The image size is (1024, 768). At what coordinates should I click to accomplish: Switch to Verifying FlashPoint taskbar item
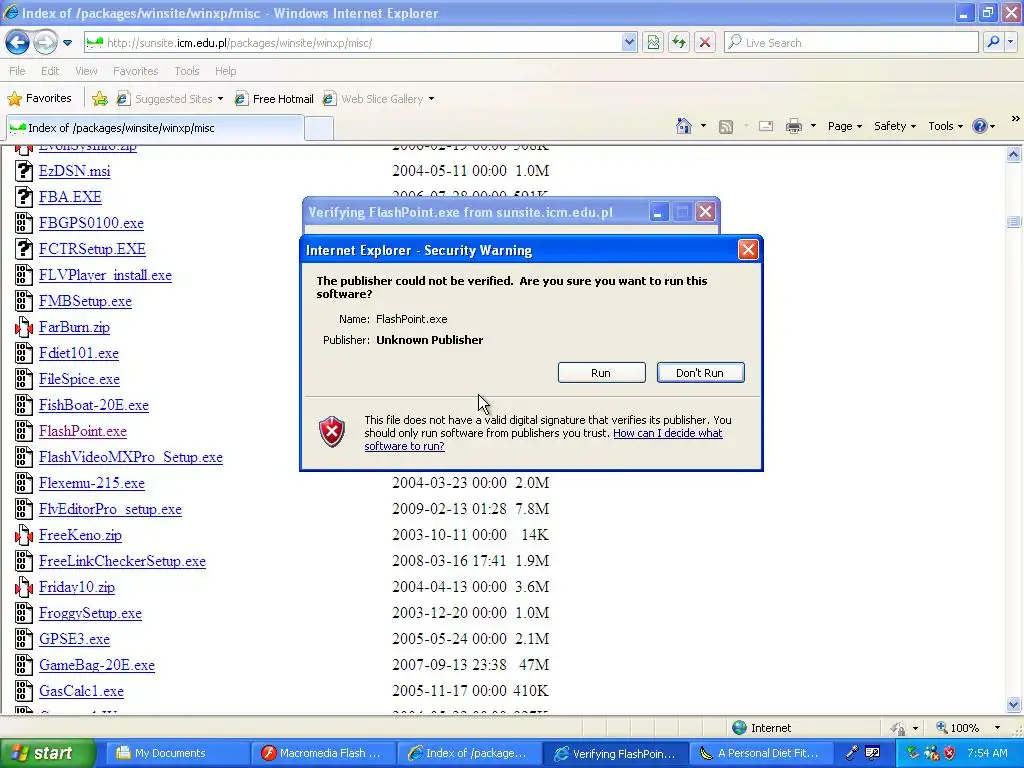coord(616,753)
